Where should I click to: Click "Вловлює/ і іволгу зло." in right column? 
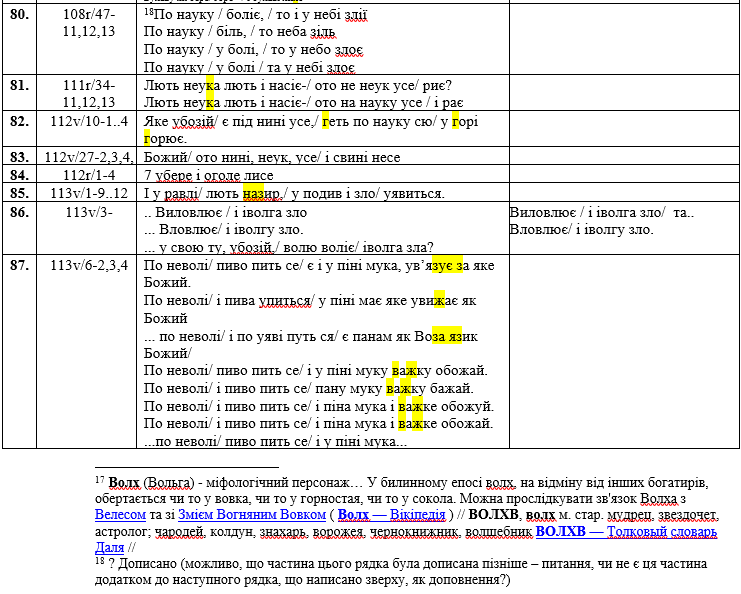581,230
